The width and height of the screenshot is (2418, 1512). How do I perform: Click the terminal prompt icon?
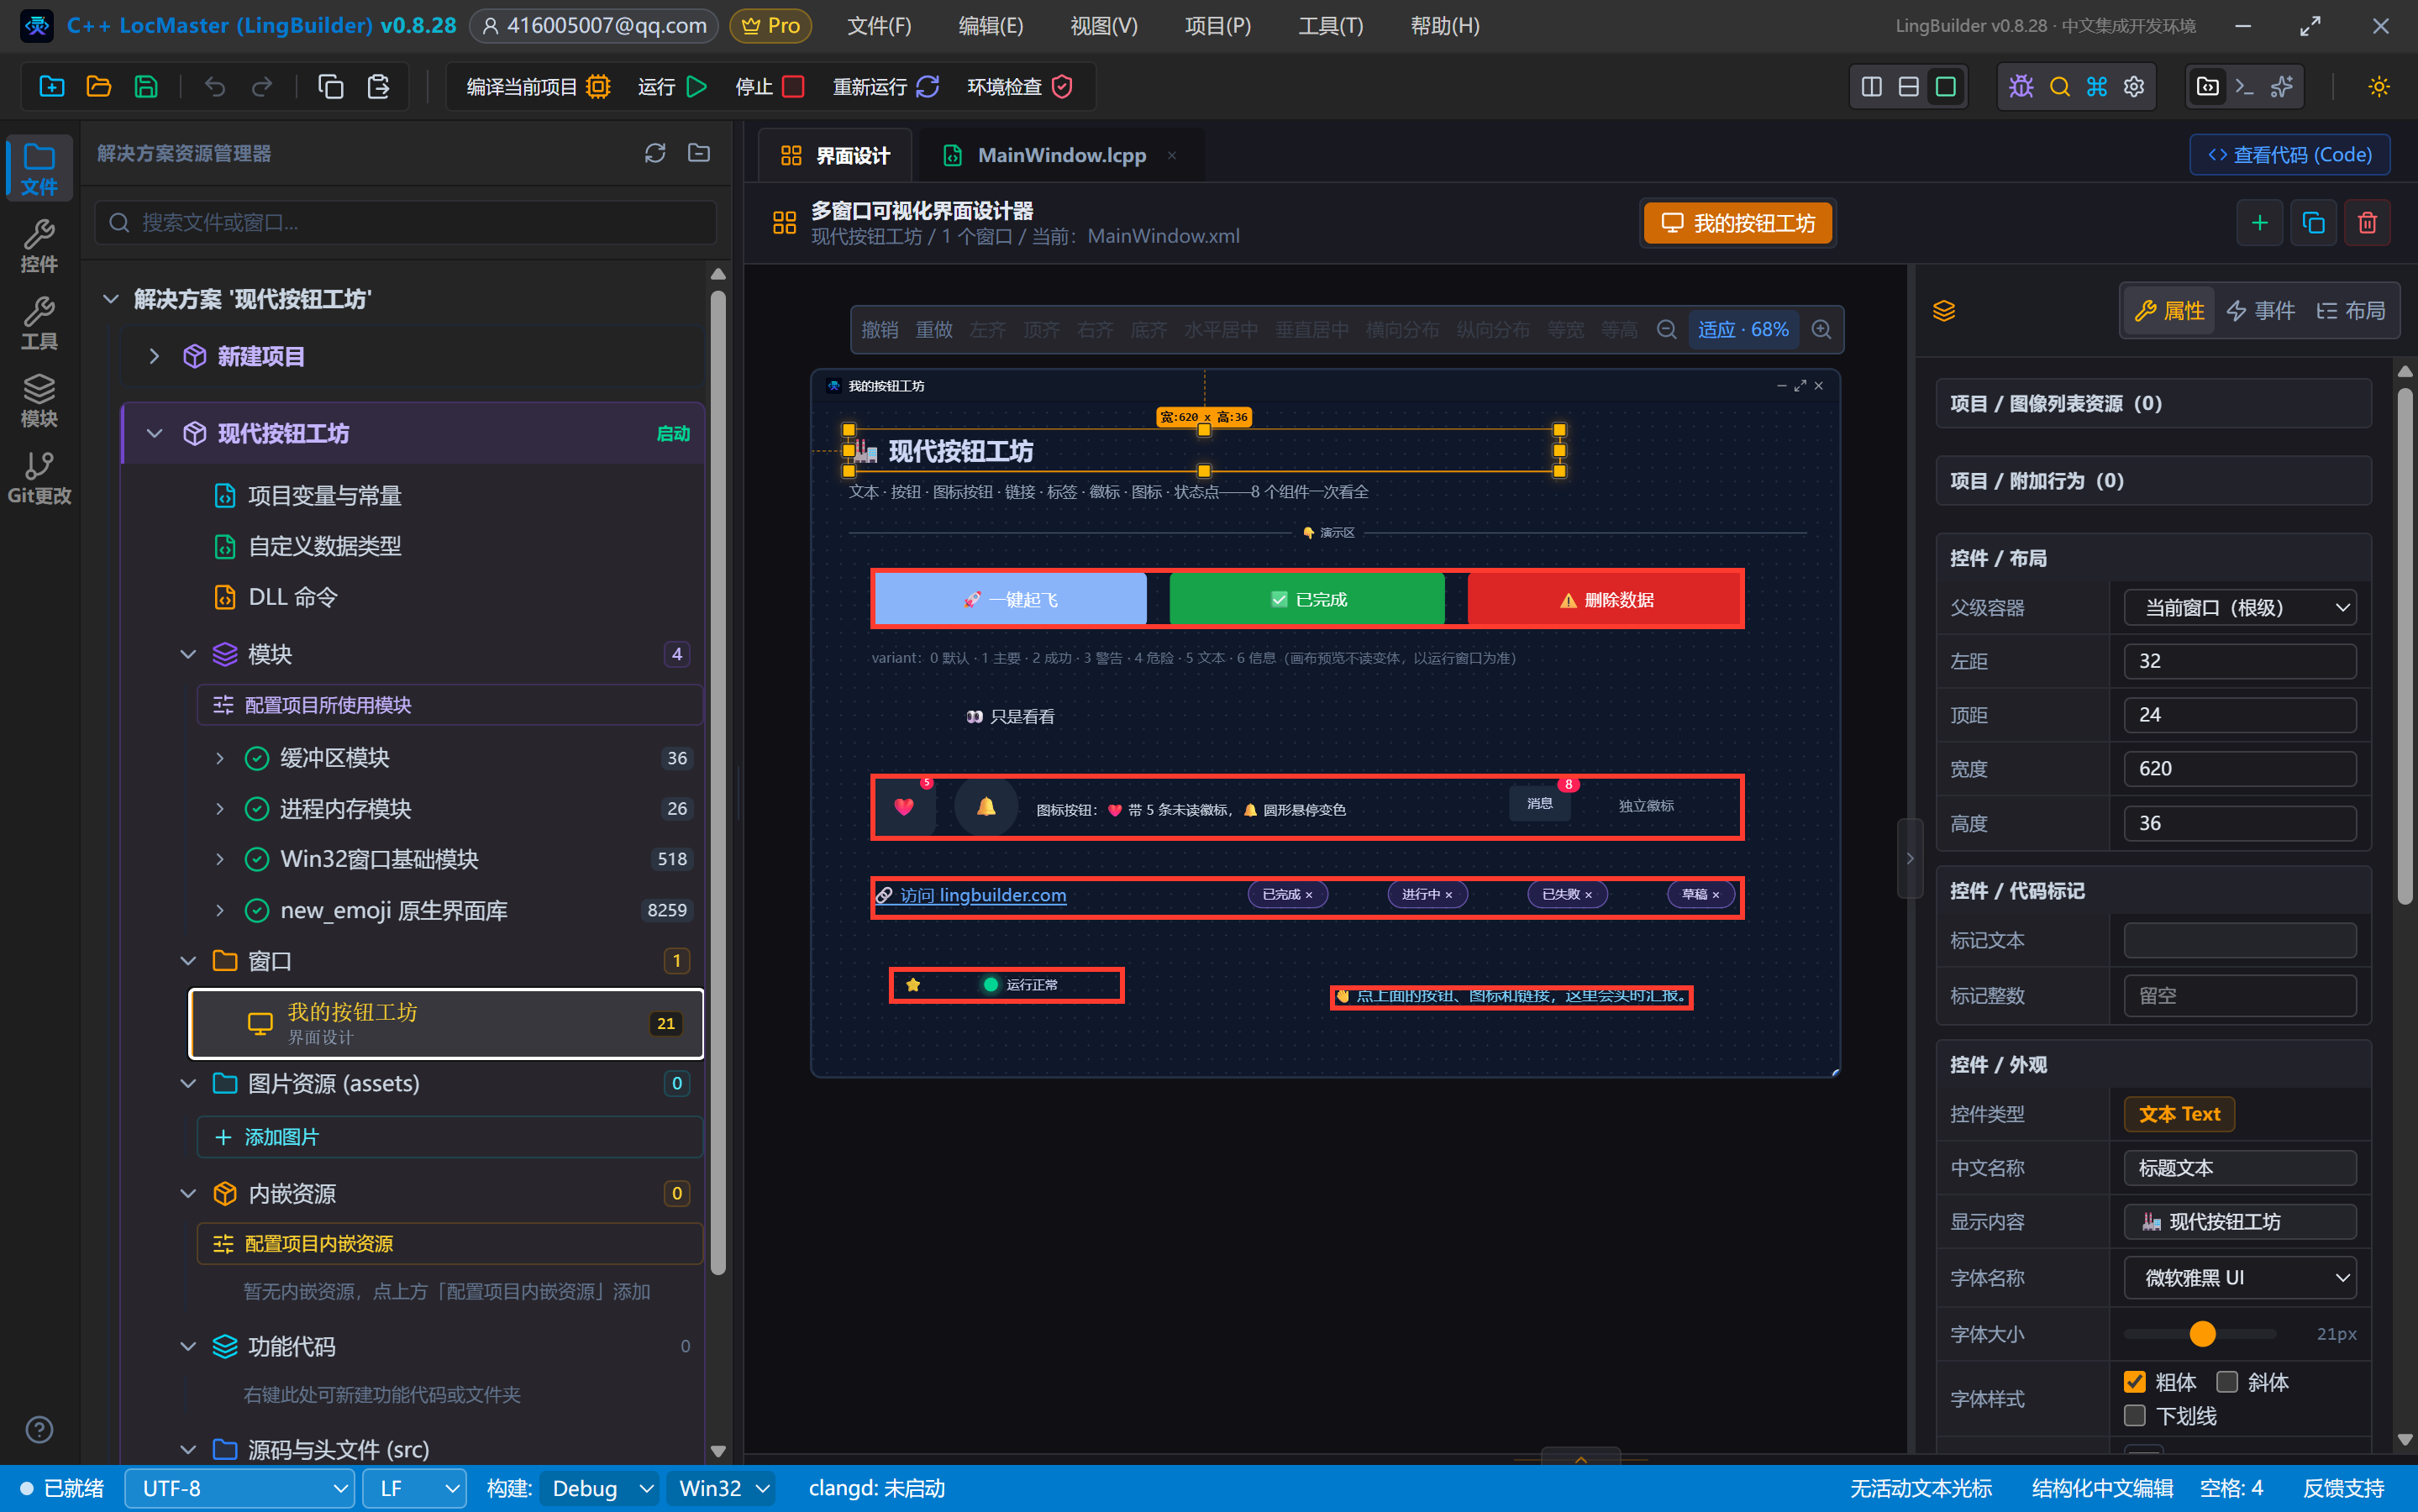click(x=2244, y=87)
